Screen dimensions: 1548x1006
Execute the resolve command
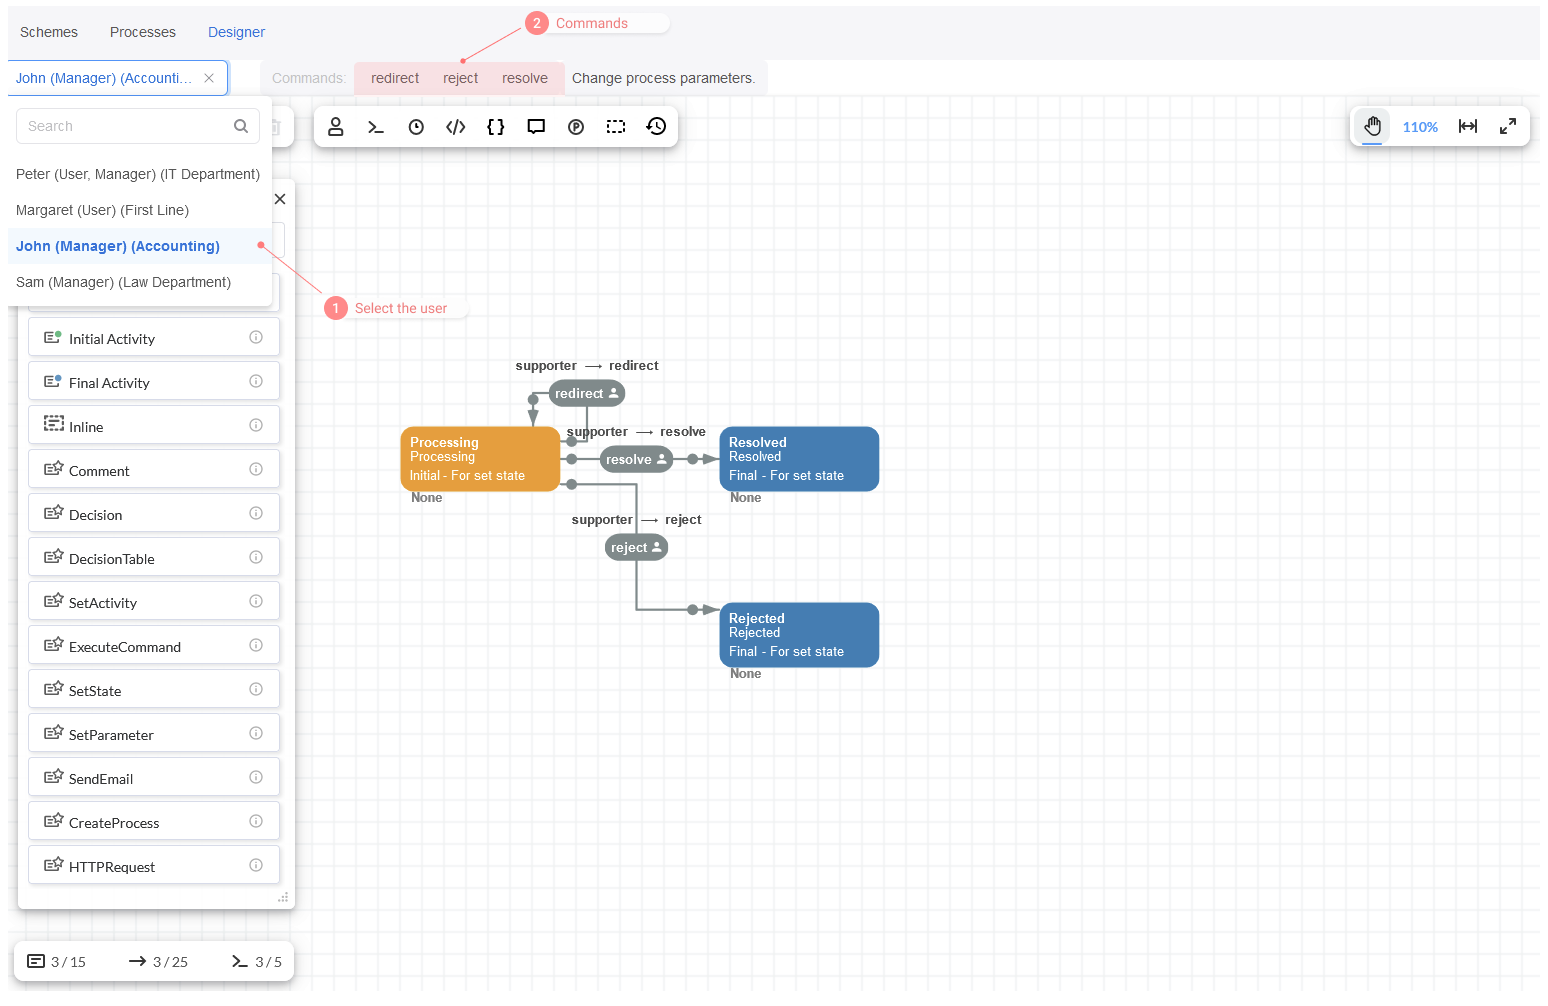[x=525, y=78]
